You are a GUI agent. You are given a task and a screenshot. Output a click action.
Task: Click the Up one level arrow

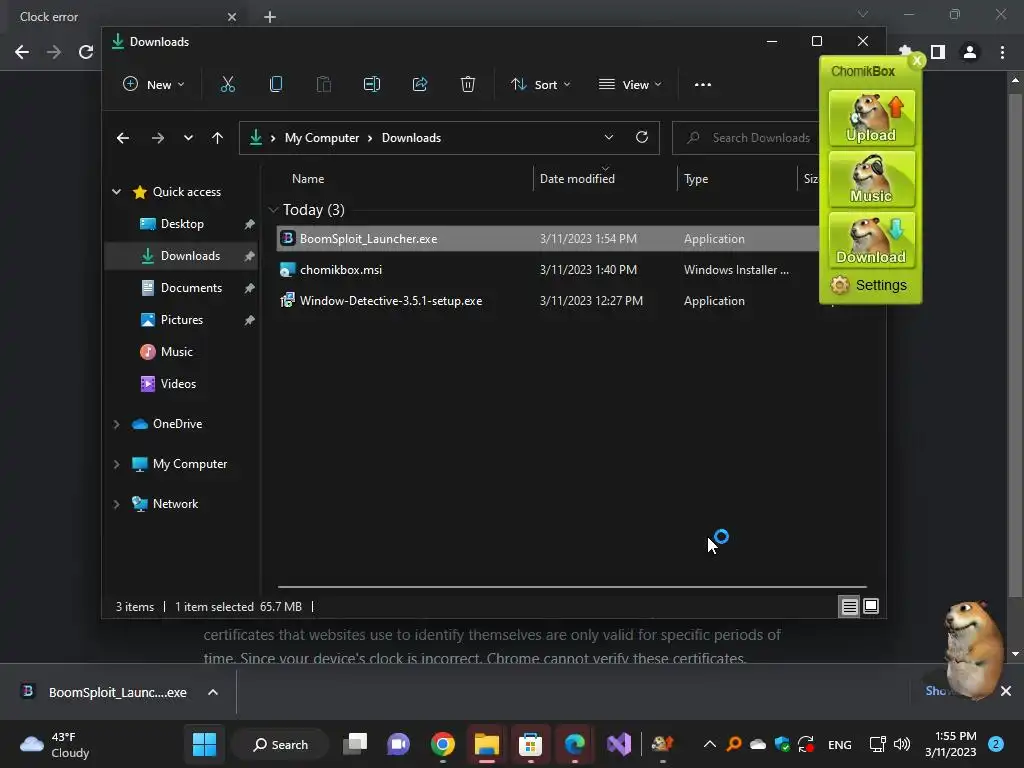[217, 138]
